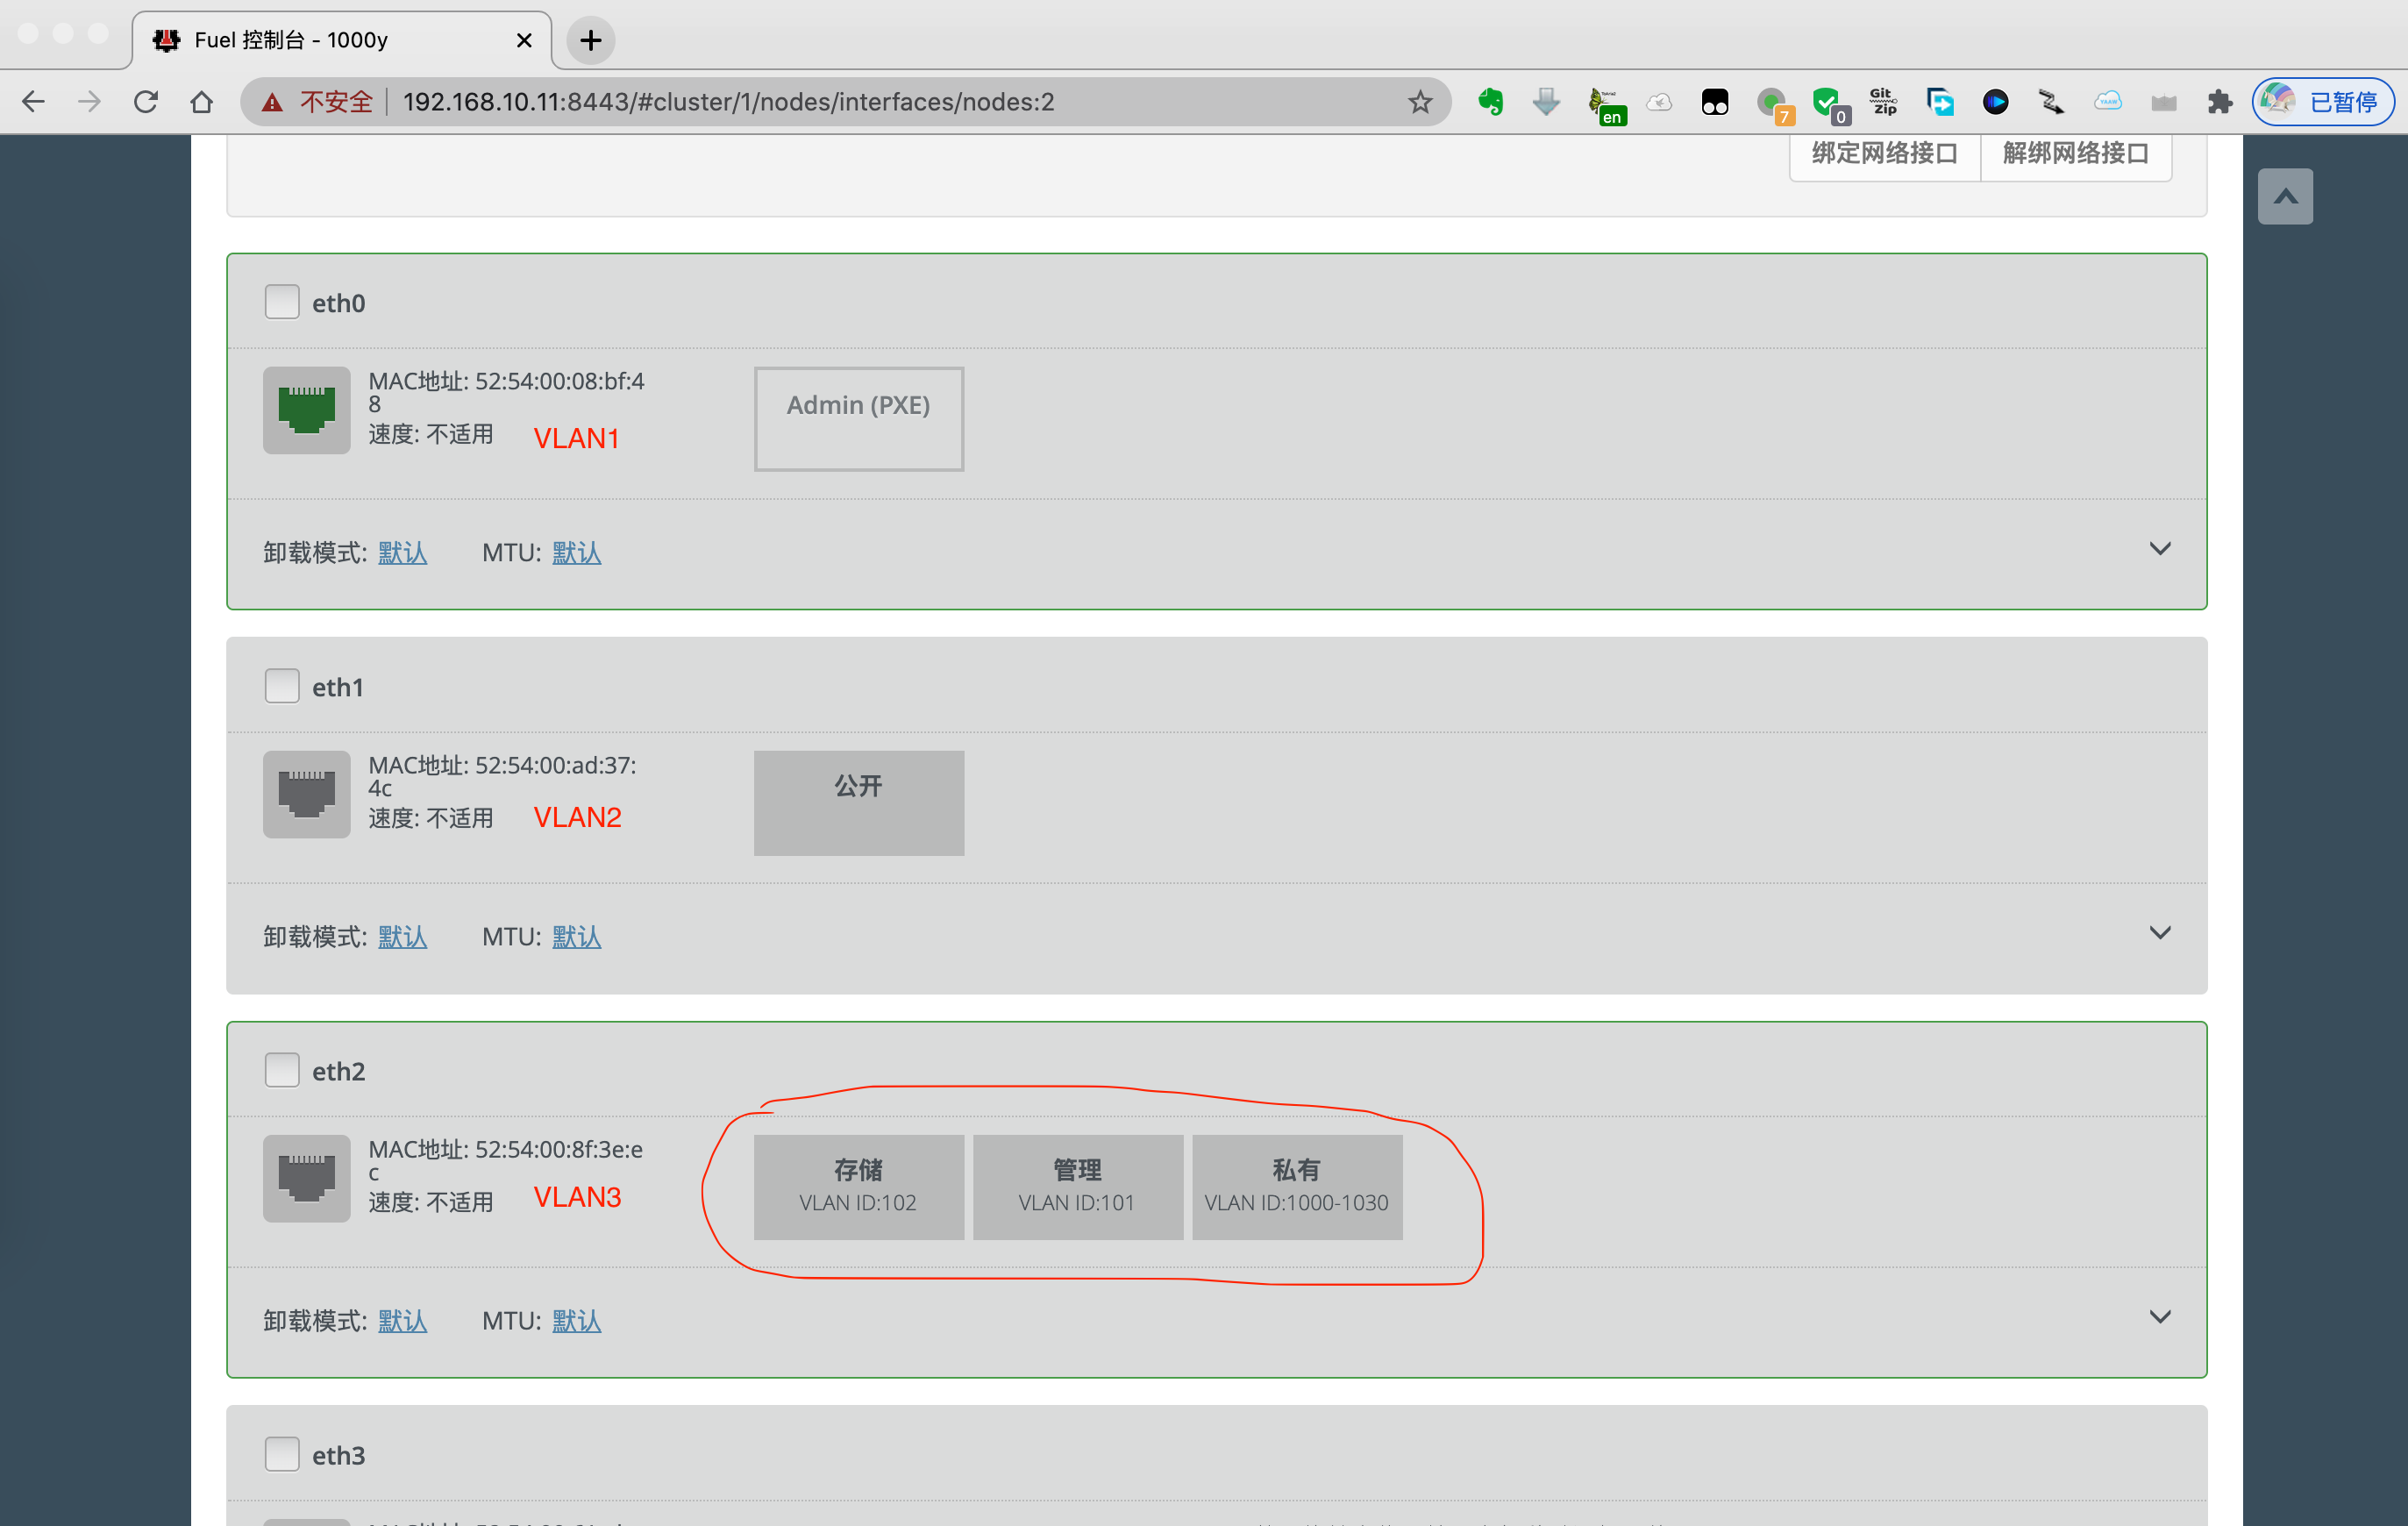Select the 公开 network block on eth1
This screenshot has width=2408, height=1526.
[859, 803]
